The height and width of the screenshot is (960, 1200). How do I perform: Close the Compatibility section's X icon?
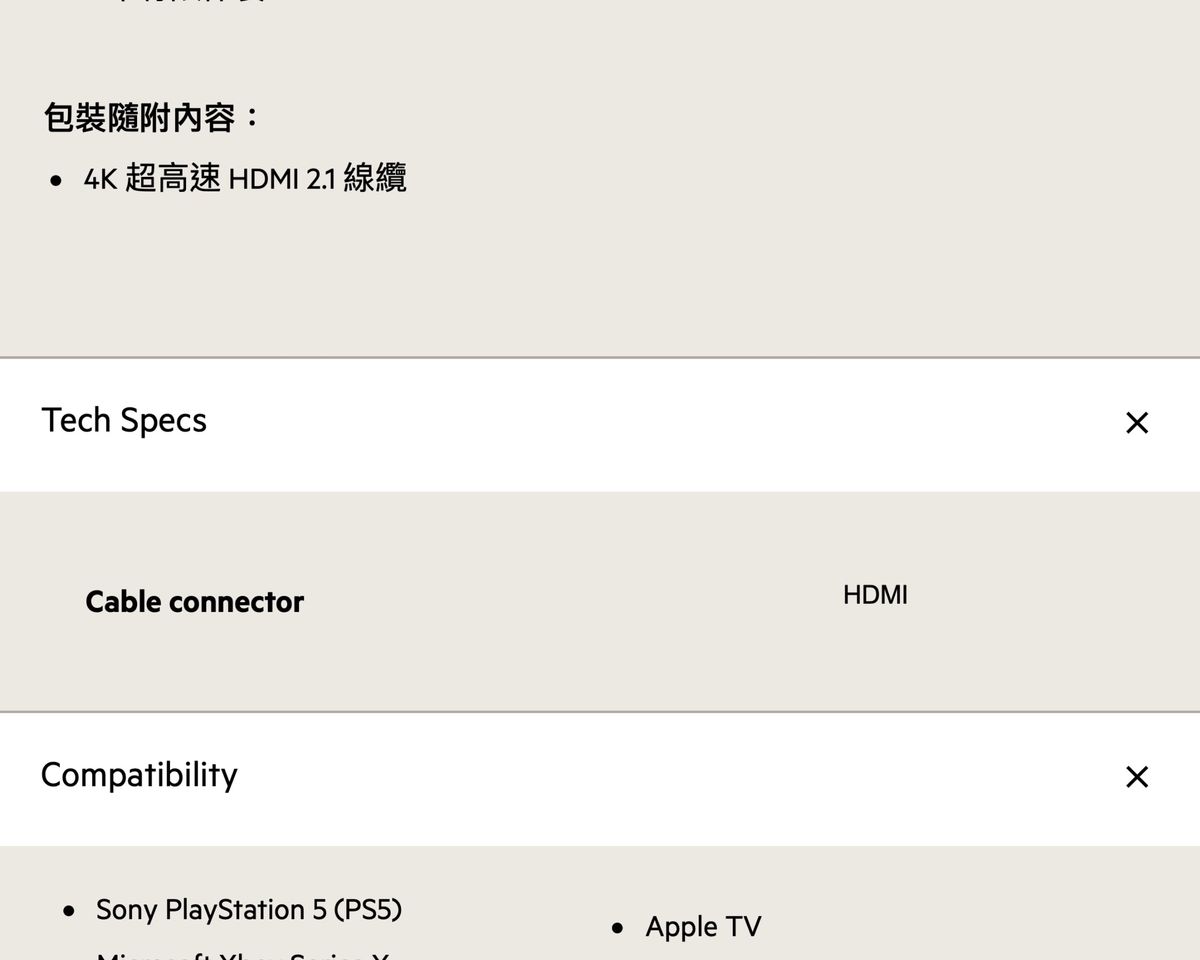[1136, 777]
